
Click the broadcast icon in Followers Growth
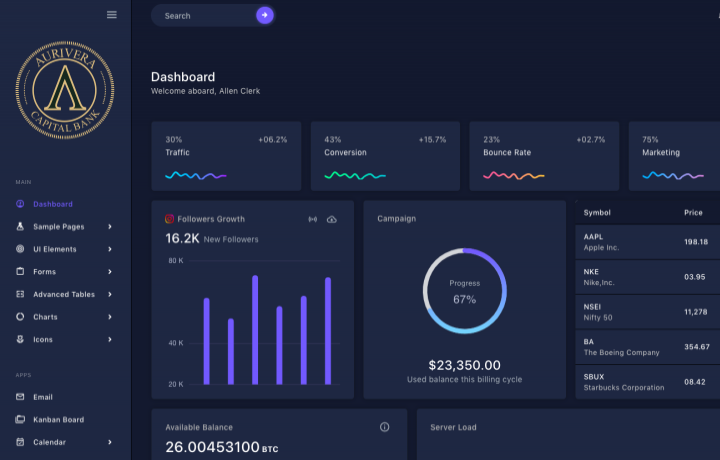click(x=312, y=219)
